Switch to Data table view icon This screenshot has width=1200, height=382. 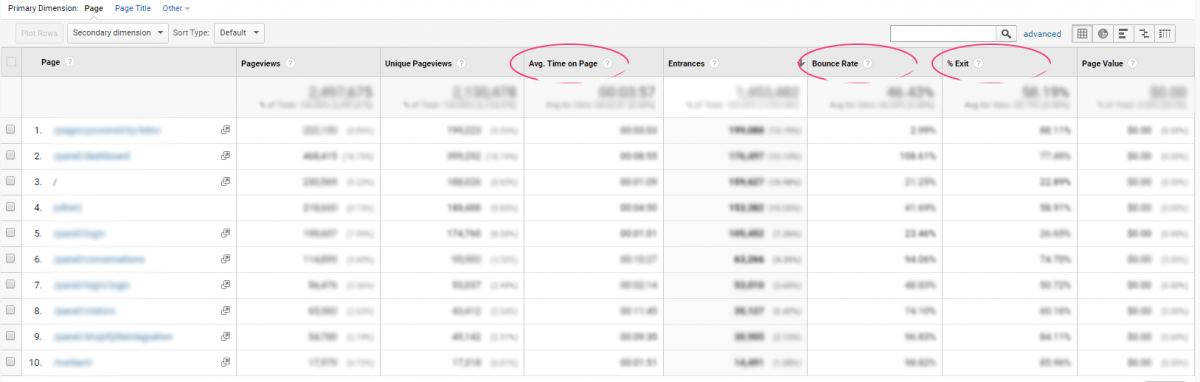click(1082, 33)
